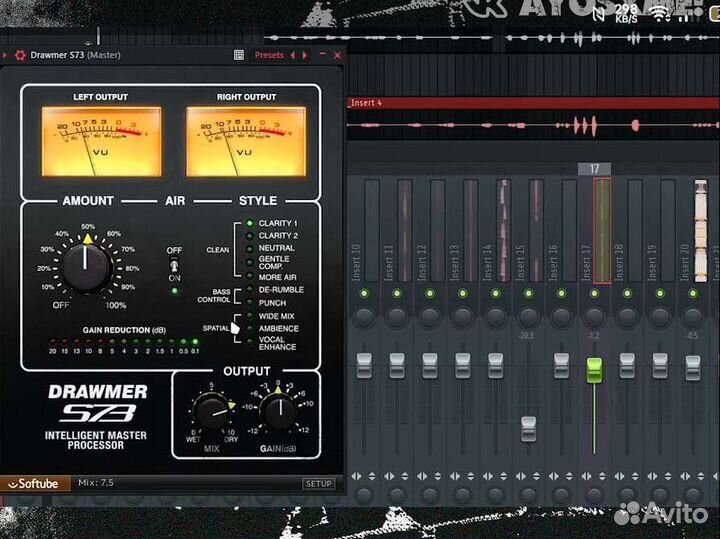Mute Insert 14 with its green LED
The width and height of the screenshot is (720, 539).
[495, 293]
